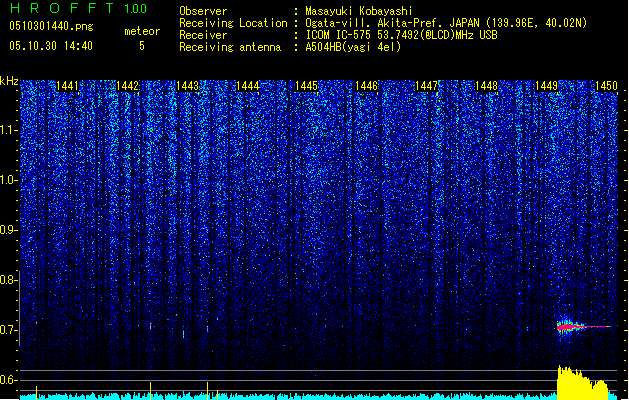
Task: Click the 1444 time marker
Action: [x=248, y=86]
